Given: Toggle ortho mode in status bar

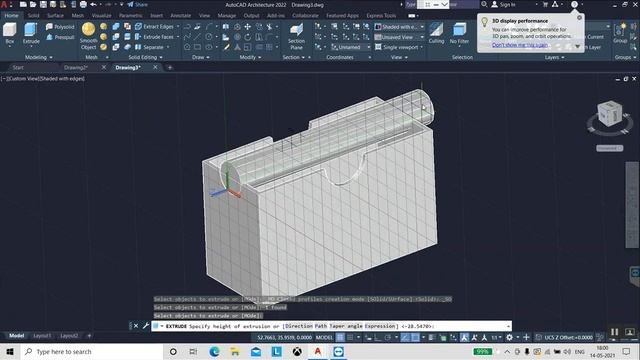Looking at the screenshot, I should click(378, 337).
